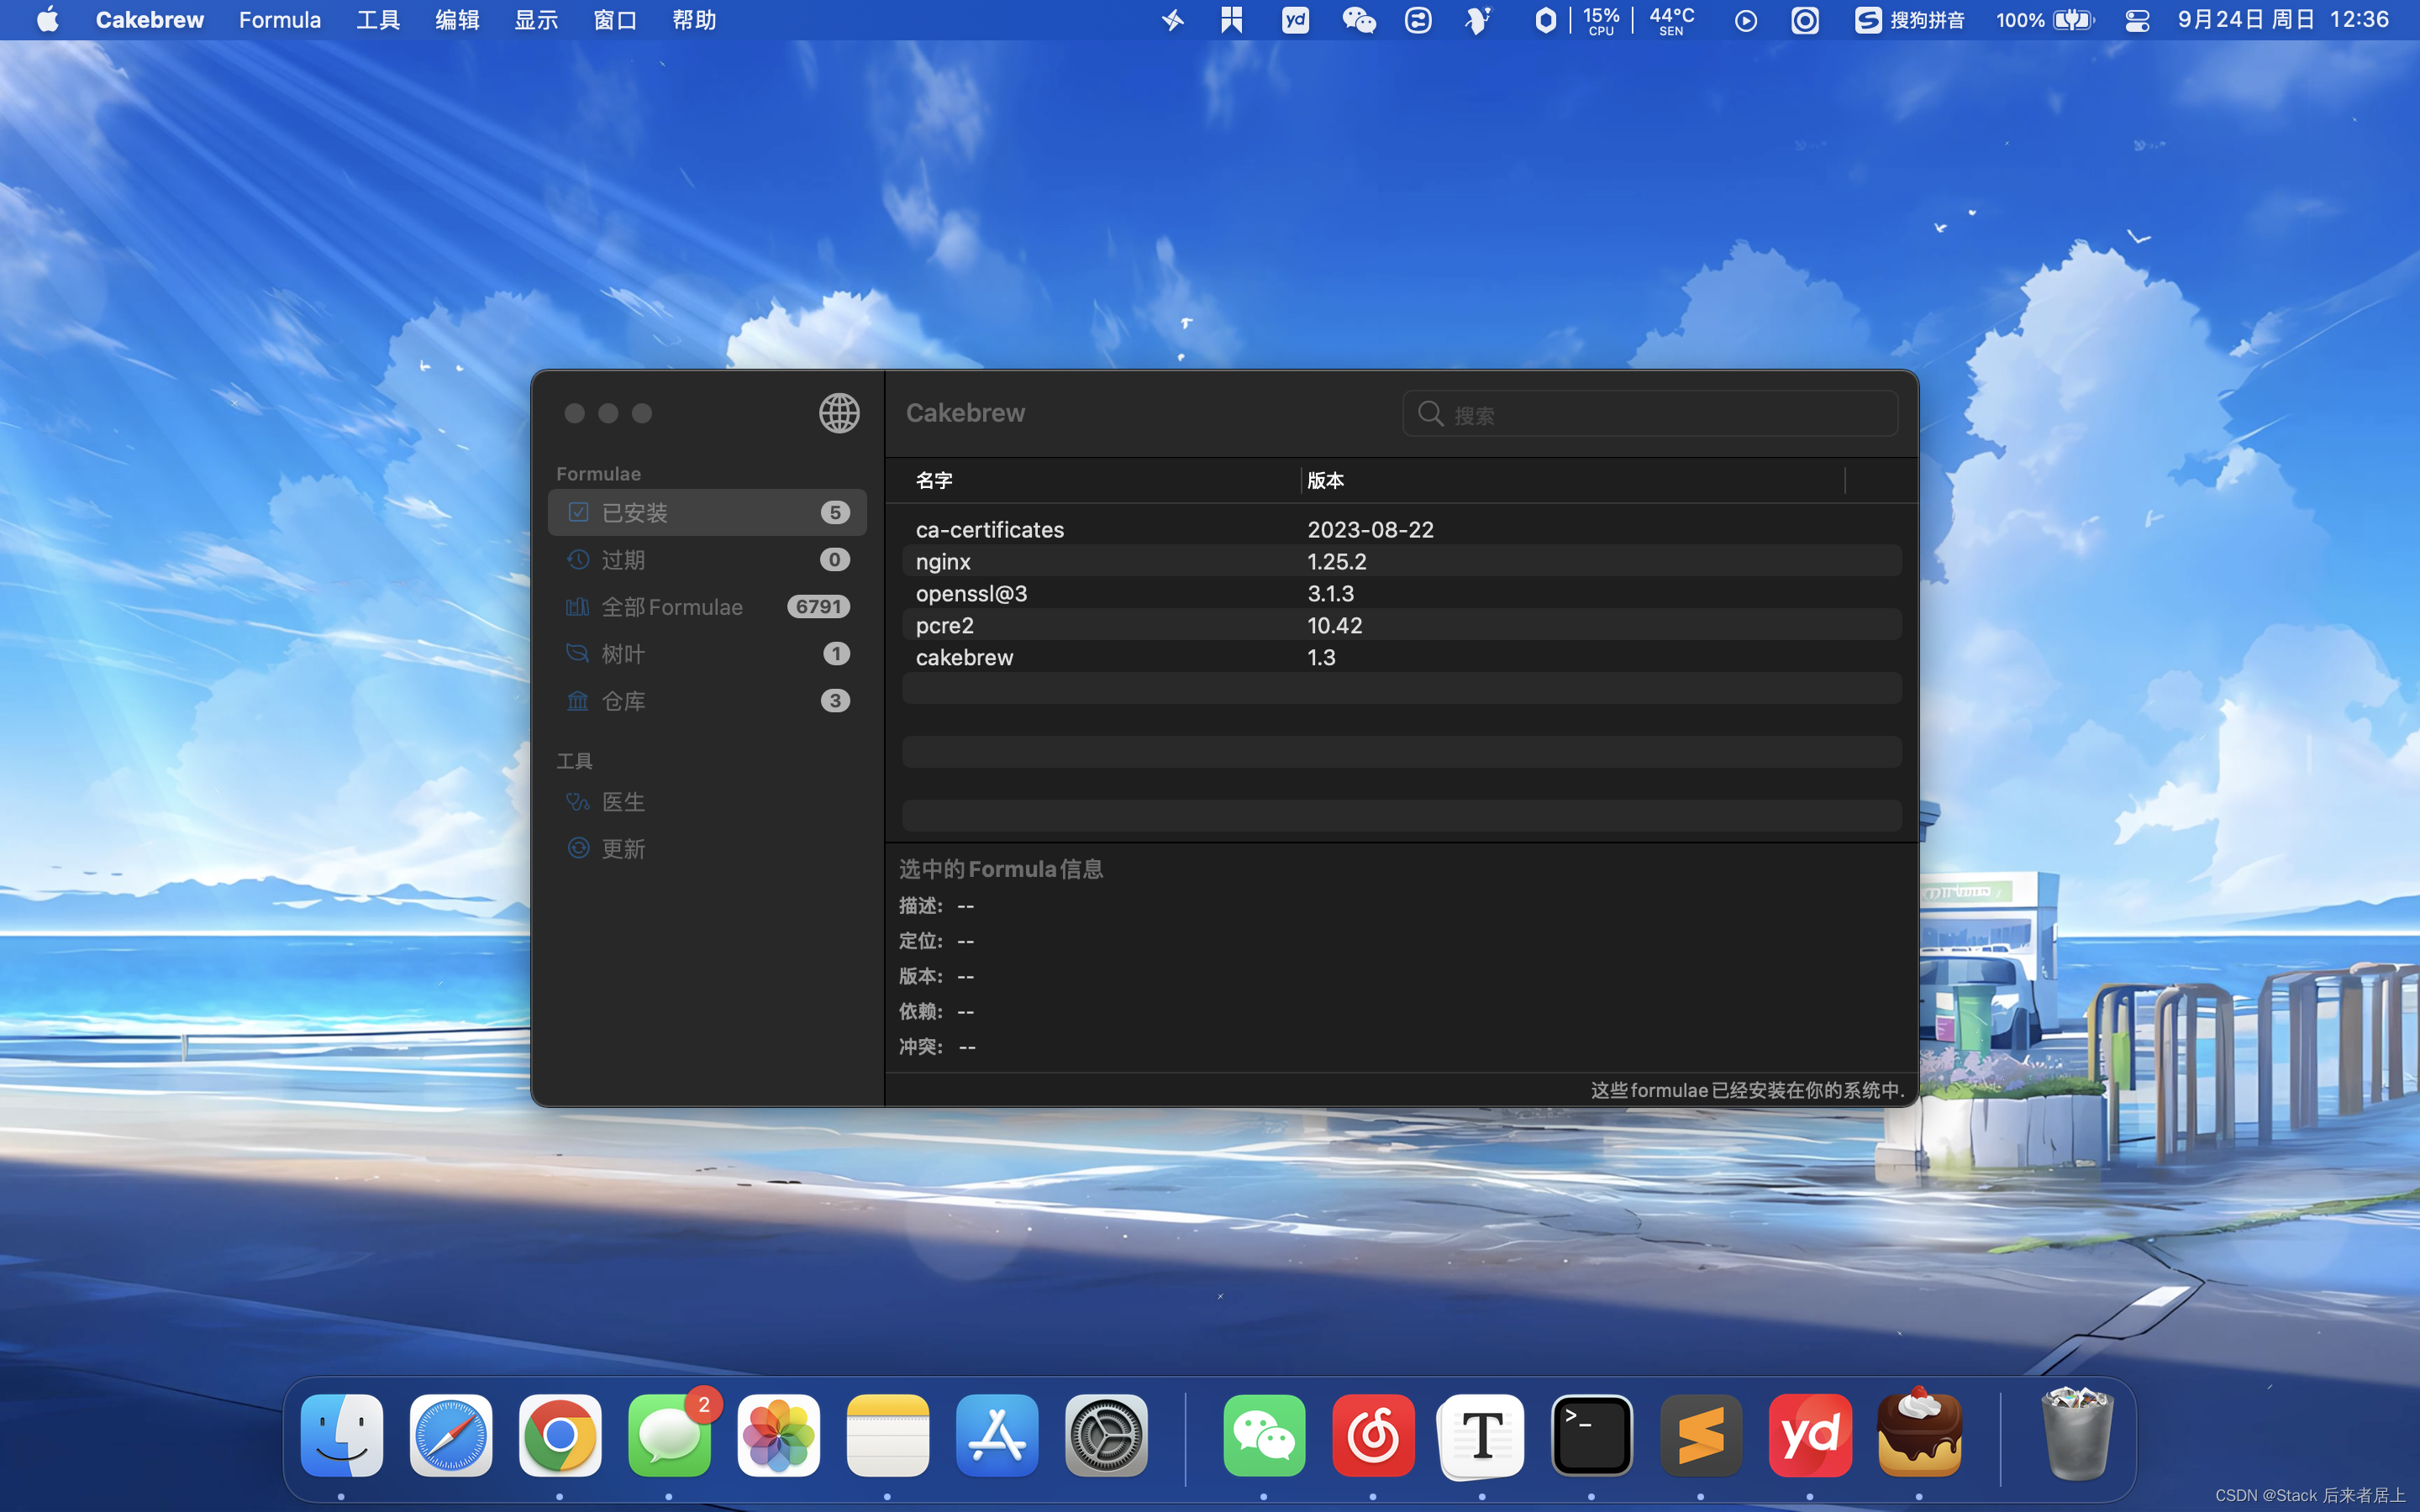The height and width of the screenshot is (1512, 2420).
Task: Open Terminal from the Dock
Action: click(x=1592, y=1435)
